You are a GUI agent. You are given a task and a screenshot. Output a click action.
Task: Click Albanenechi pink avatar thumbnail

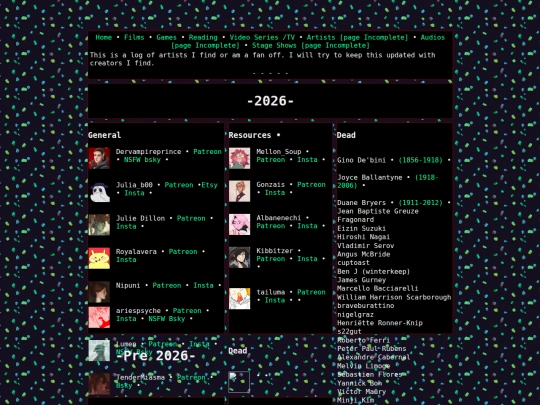240,225
